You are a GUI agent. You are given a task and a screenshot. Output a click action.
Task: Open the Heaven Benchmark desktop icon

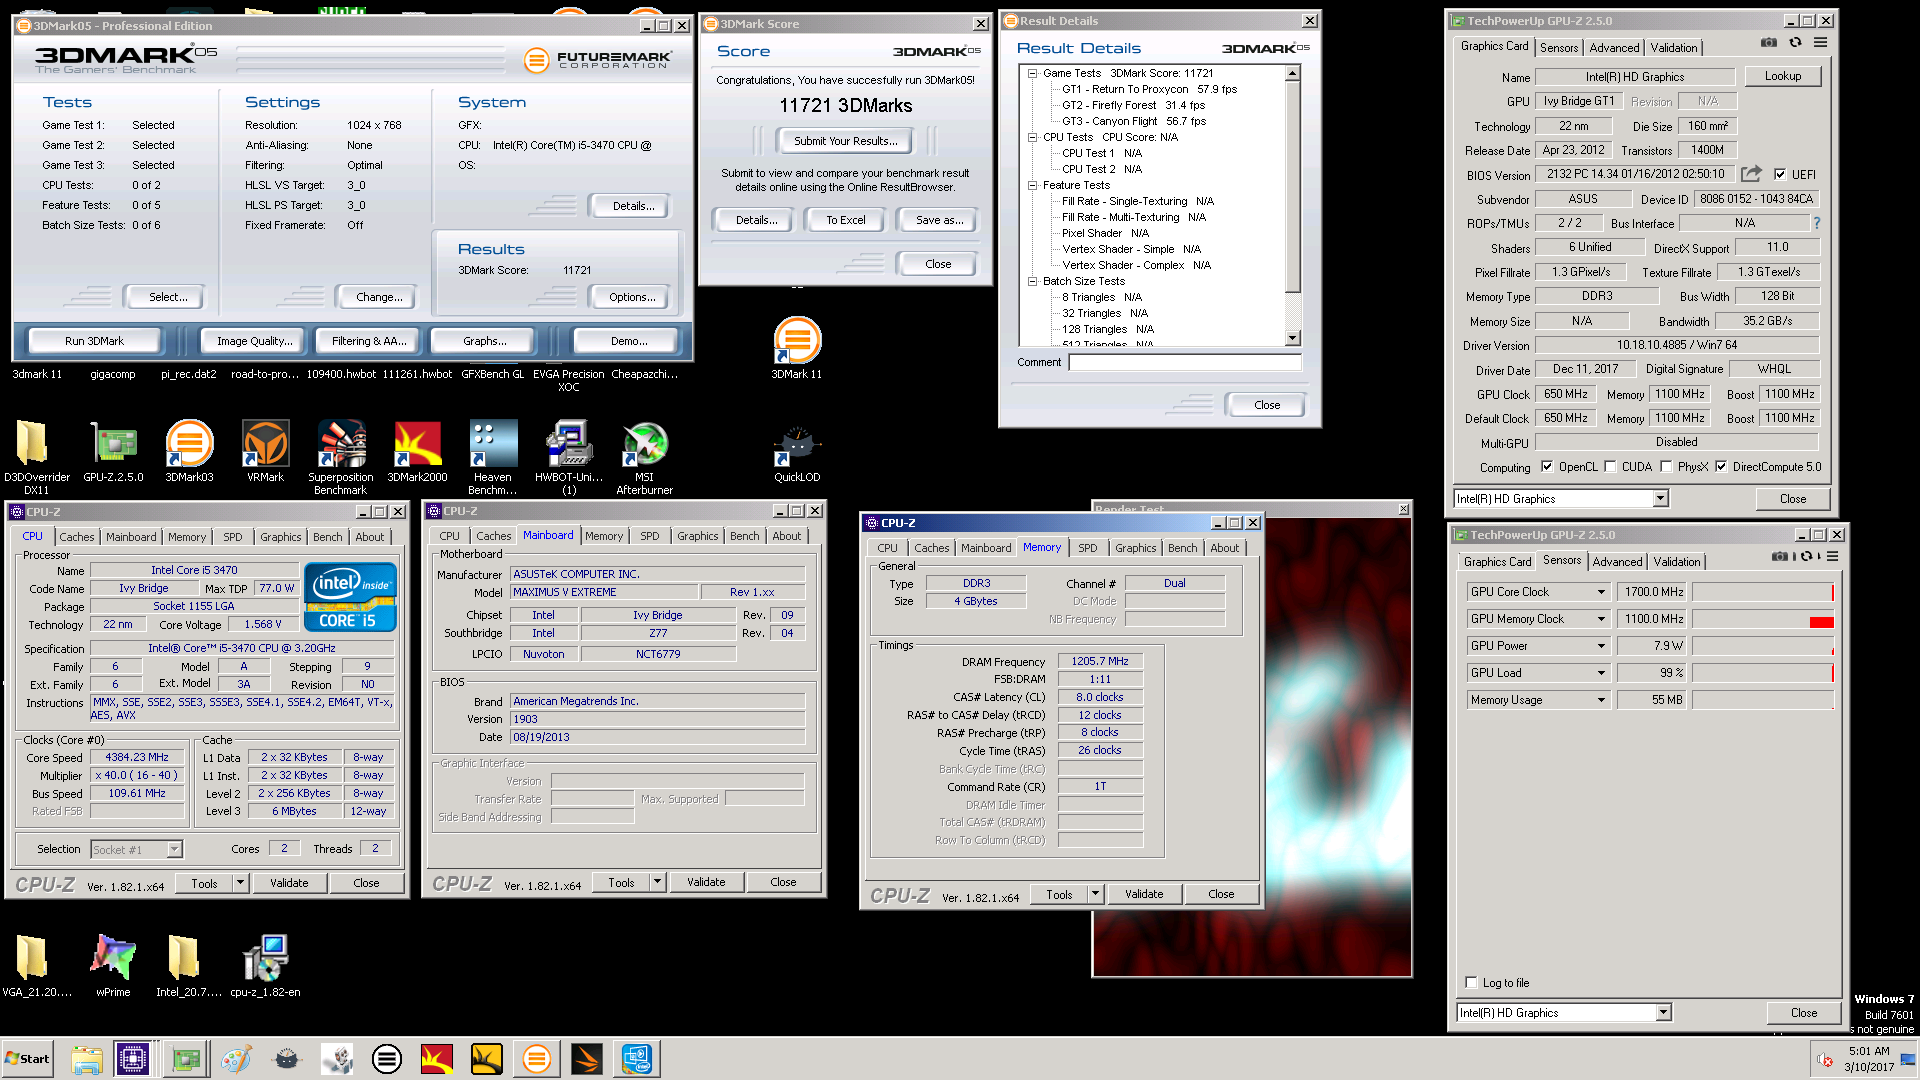tap(493, 443)
